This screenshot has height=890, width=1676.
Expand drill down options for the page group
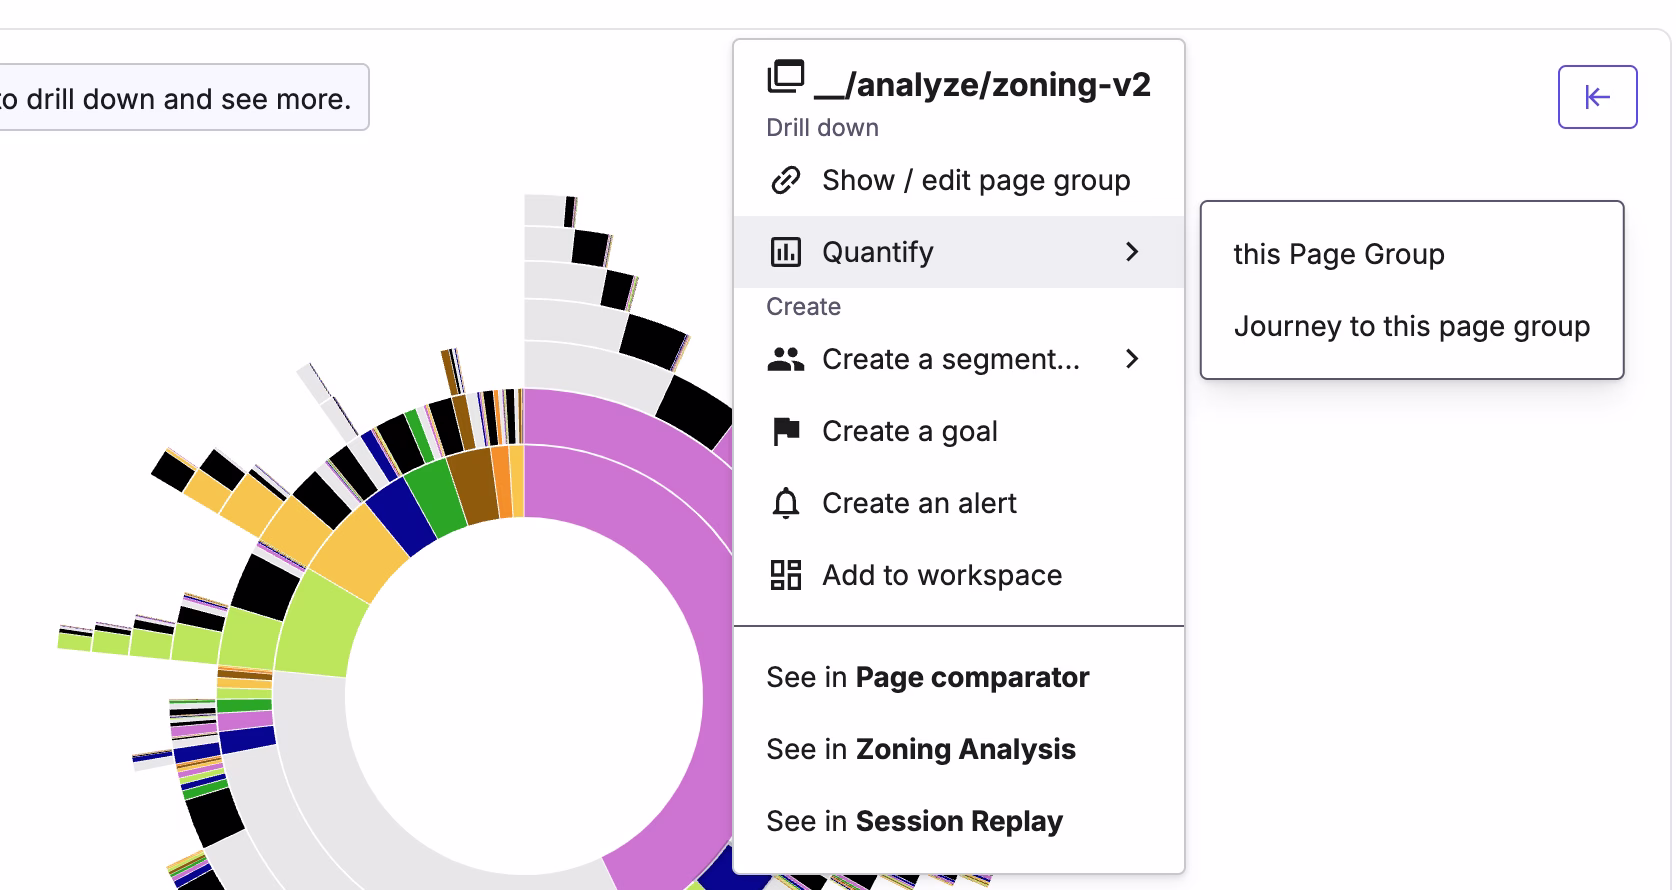click(822, 127)
